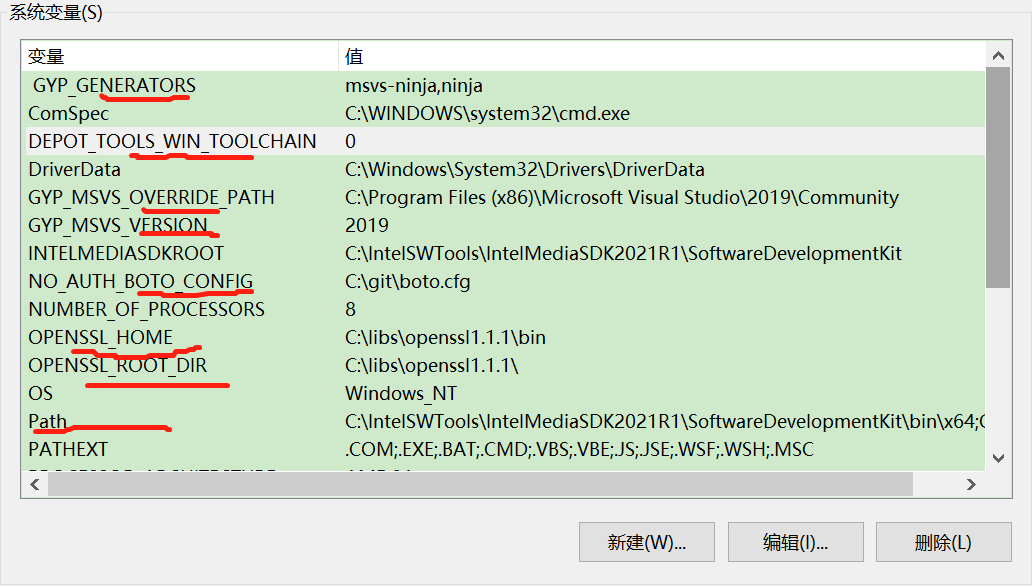Click the vertical scrollbar down arrow
This screenshot has width=1032, height=586.
click(x=999, y=458)
